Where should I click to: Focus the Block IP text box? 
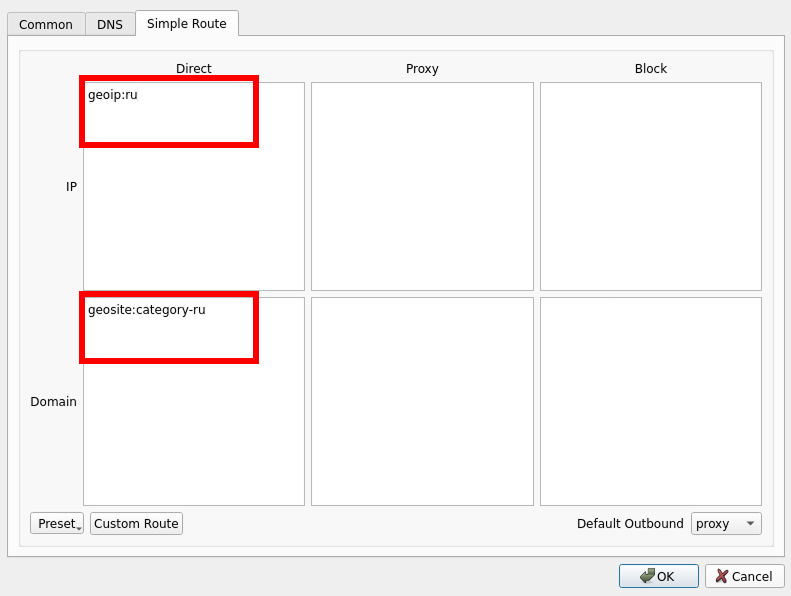(x=650, y=186)
